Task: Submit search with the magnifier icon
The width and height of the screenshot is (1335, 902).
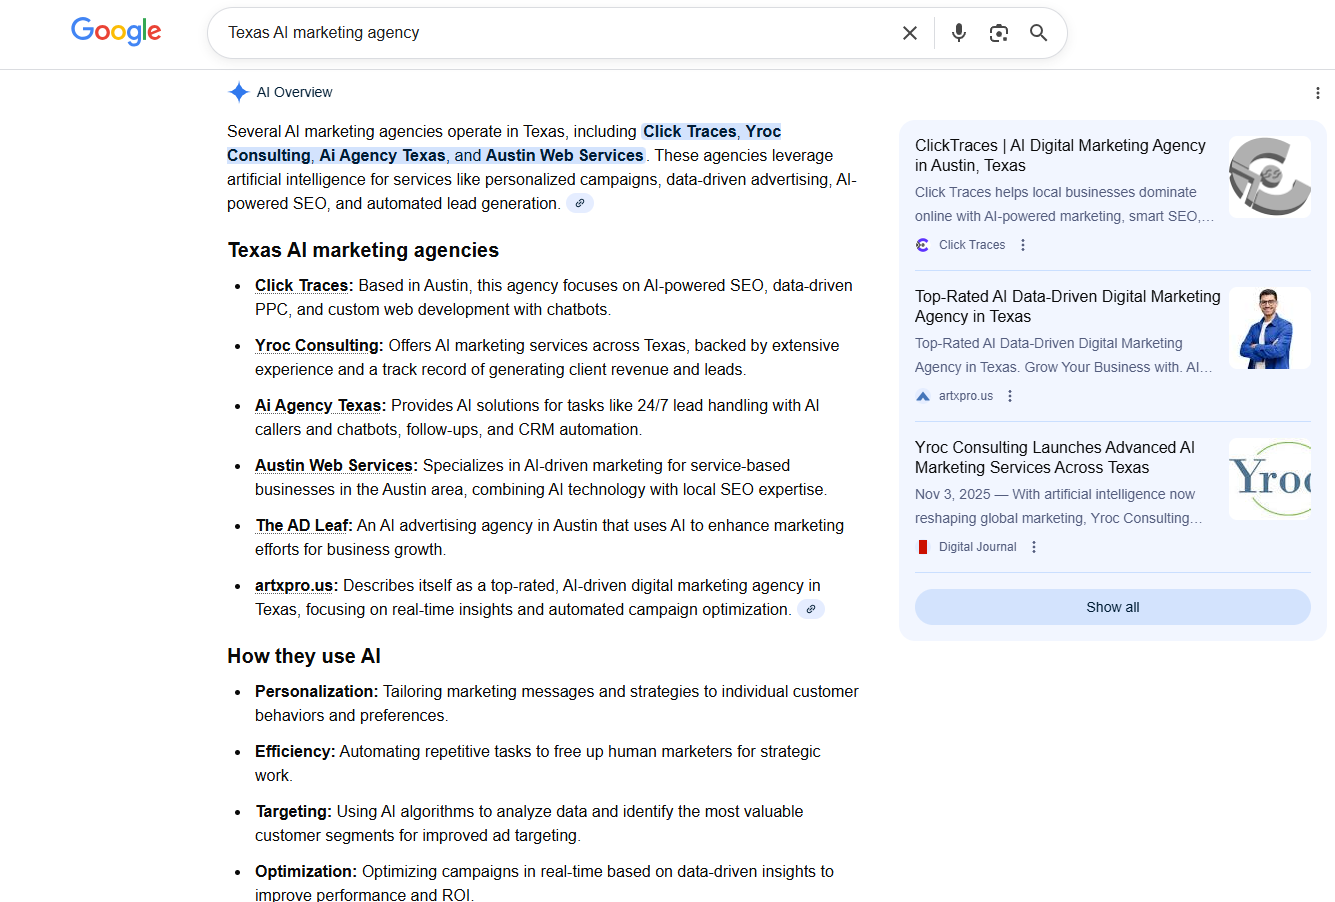Action: click(1039, 33)
